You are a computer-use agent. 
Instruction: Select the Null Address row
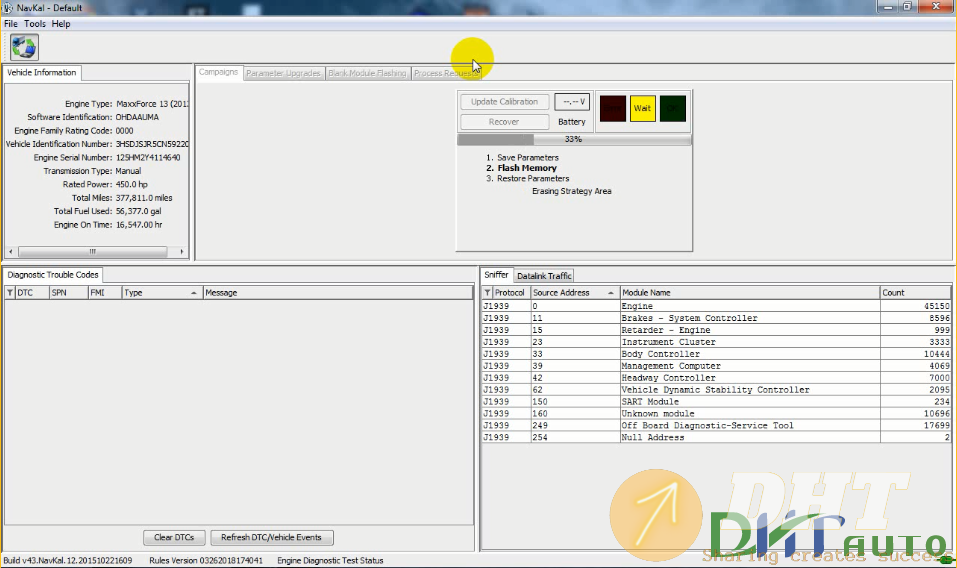[x=717, y=437]
